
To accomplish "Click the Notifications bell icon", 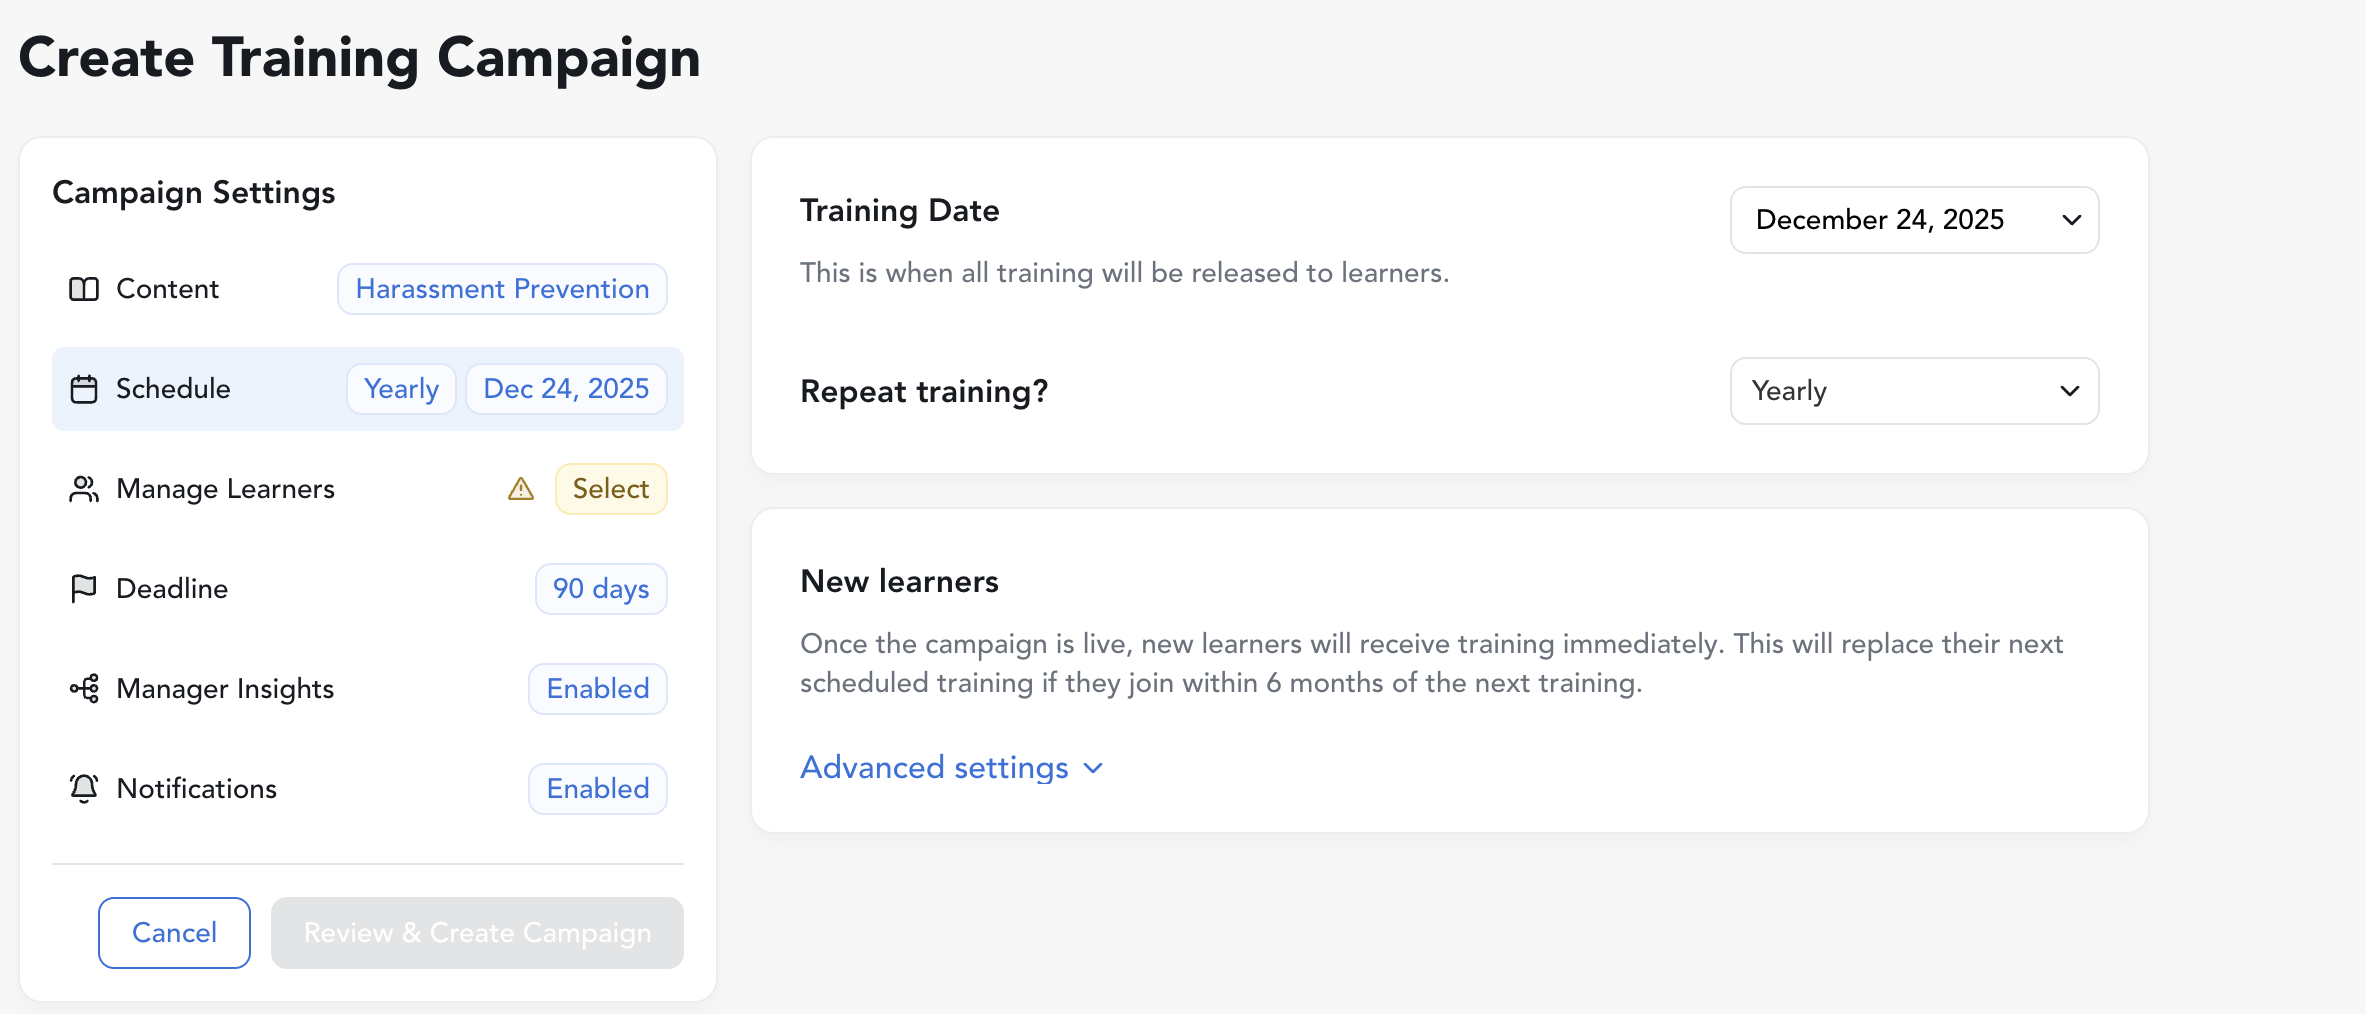I will coord(84,789).
